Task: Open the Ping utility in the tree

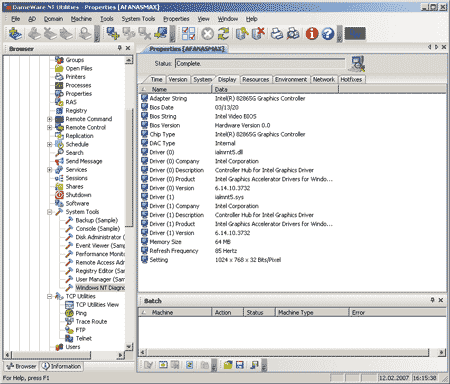Action: [x=81, y=313]
